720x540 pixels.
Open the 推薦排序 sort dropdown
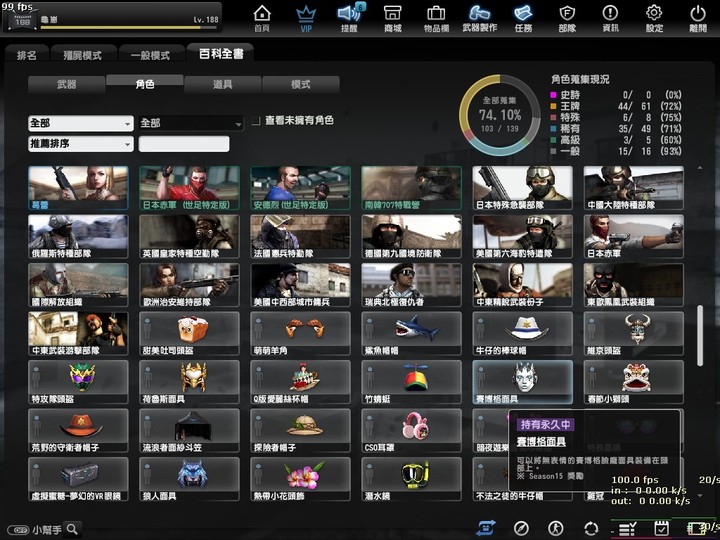pyautogui.click(x=81, y=144)
